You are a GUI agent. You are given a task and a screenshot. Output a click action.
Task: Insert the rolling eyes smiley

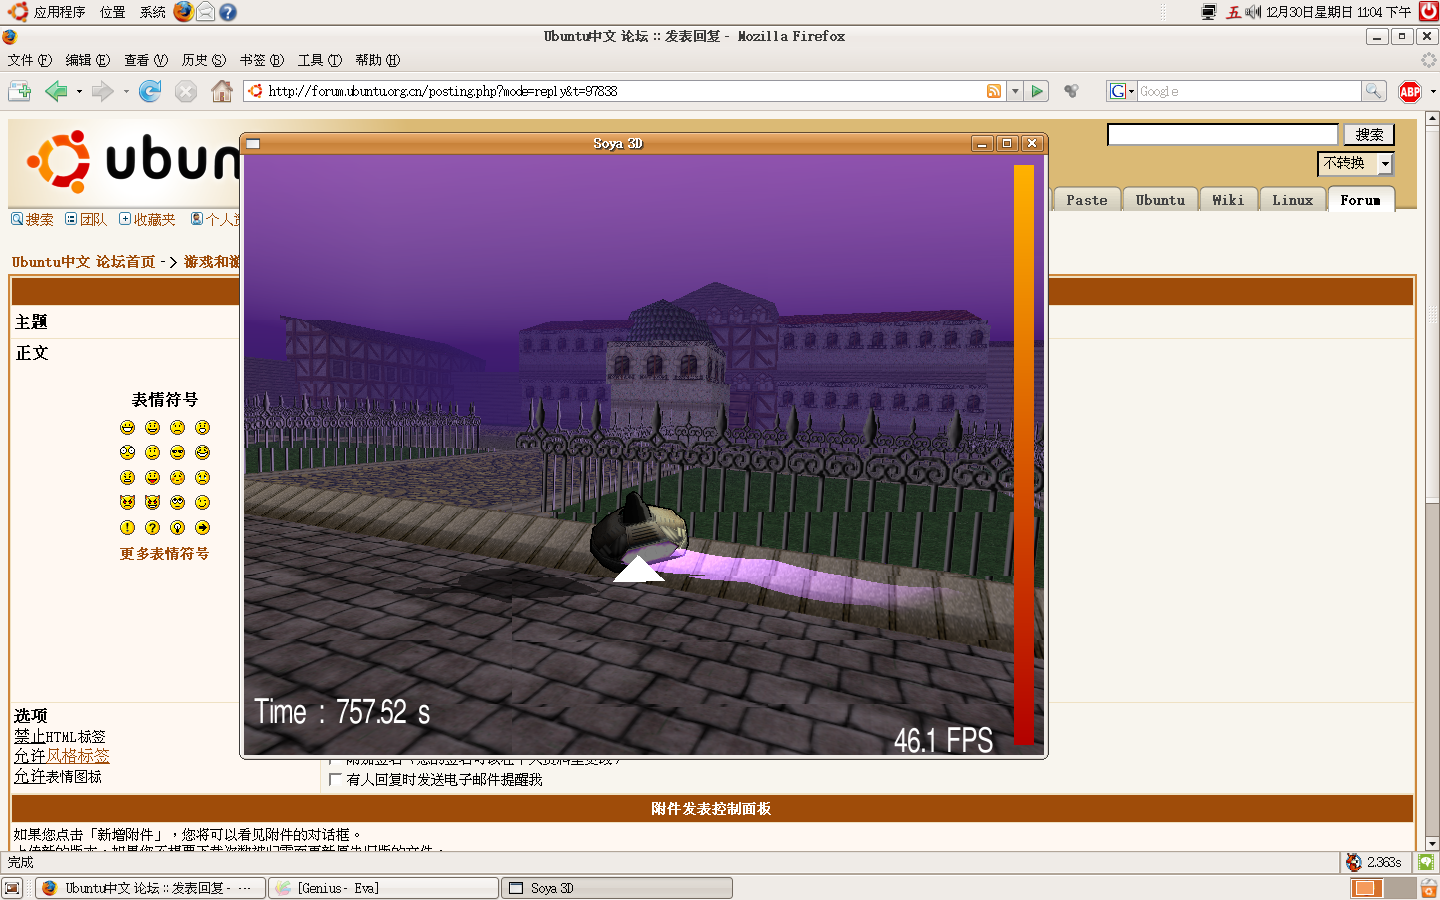click(177, 503)
